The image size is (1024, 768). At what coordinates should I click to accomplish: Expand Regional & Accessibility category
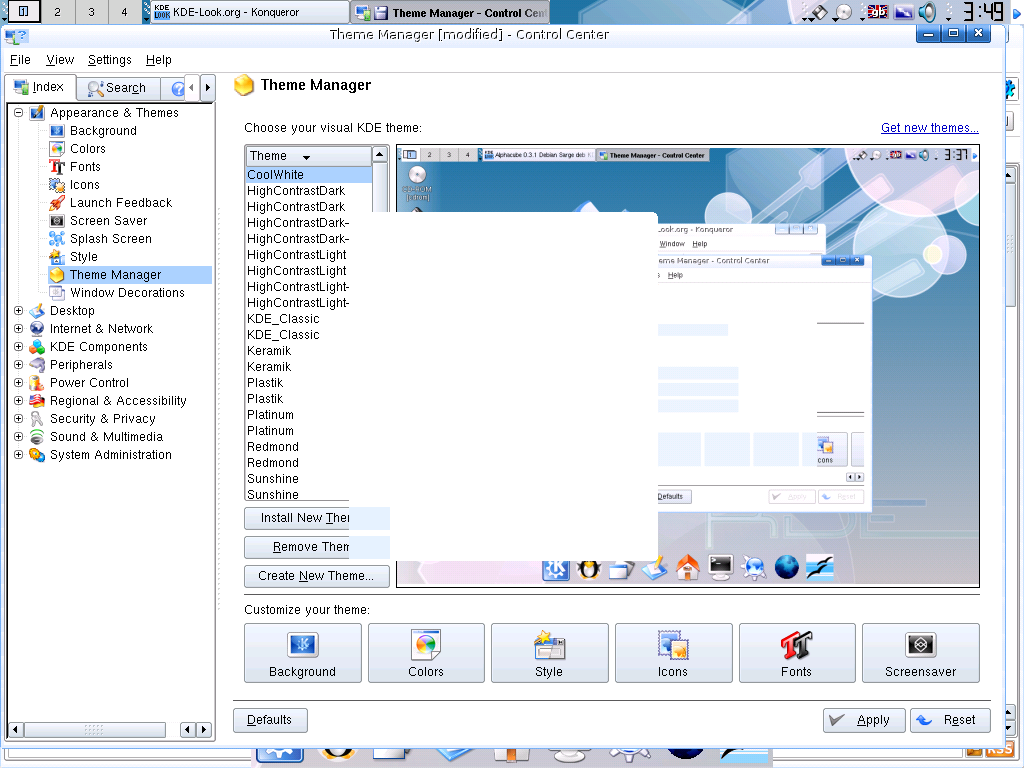(x=18, y=400)
